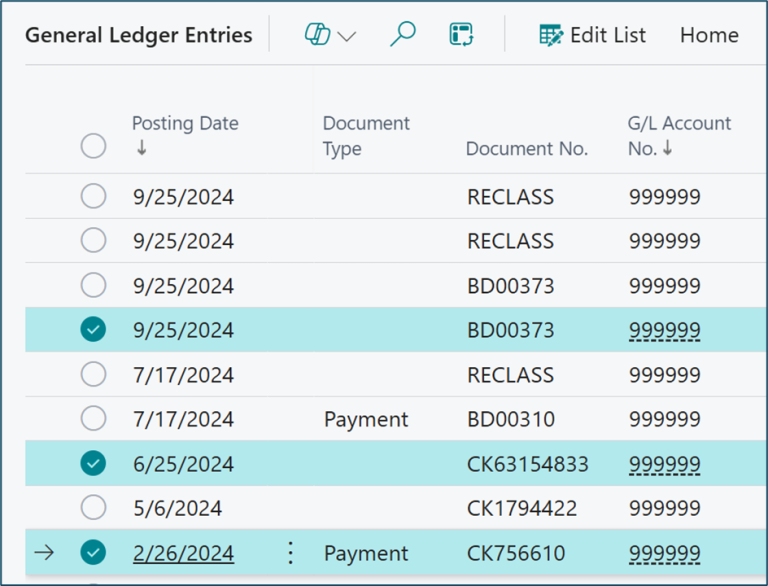Click the current row arrow indicator
Screen dimensions: 768x586
[44, 553]
